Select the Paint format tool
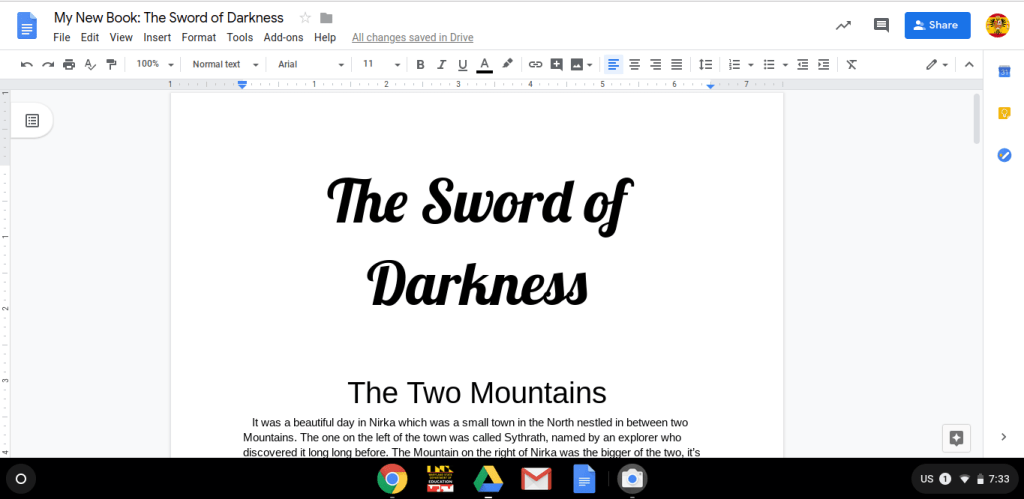1024x499 pixels. click(111, 65)
